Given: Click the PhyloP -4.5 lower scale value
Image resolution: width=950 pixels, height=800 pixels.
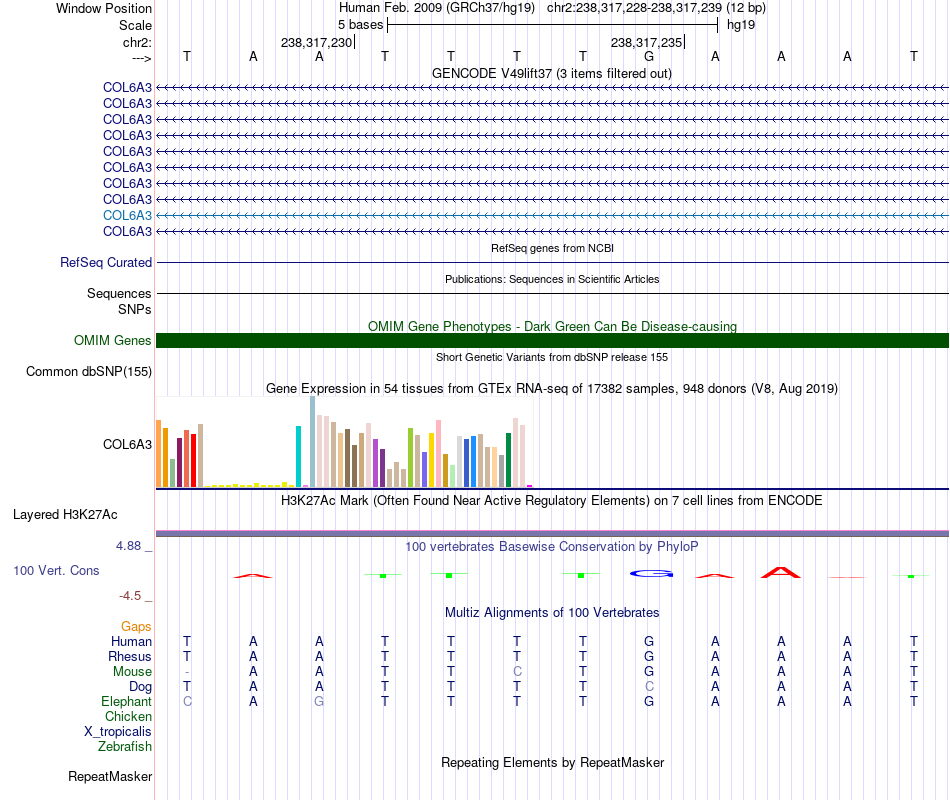Looking at the screenshot, I should click(130, 596).
